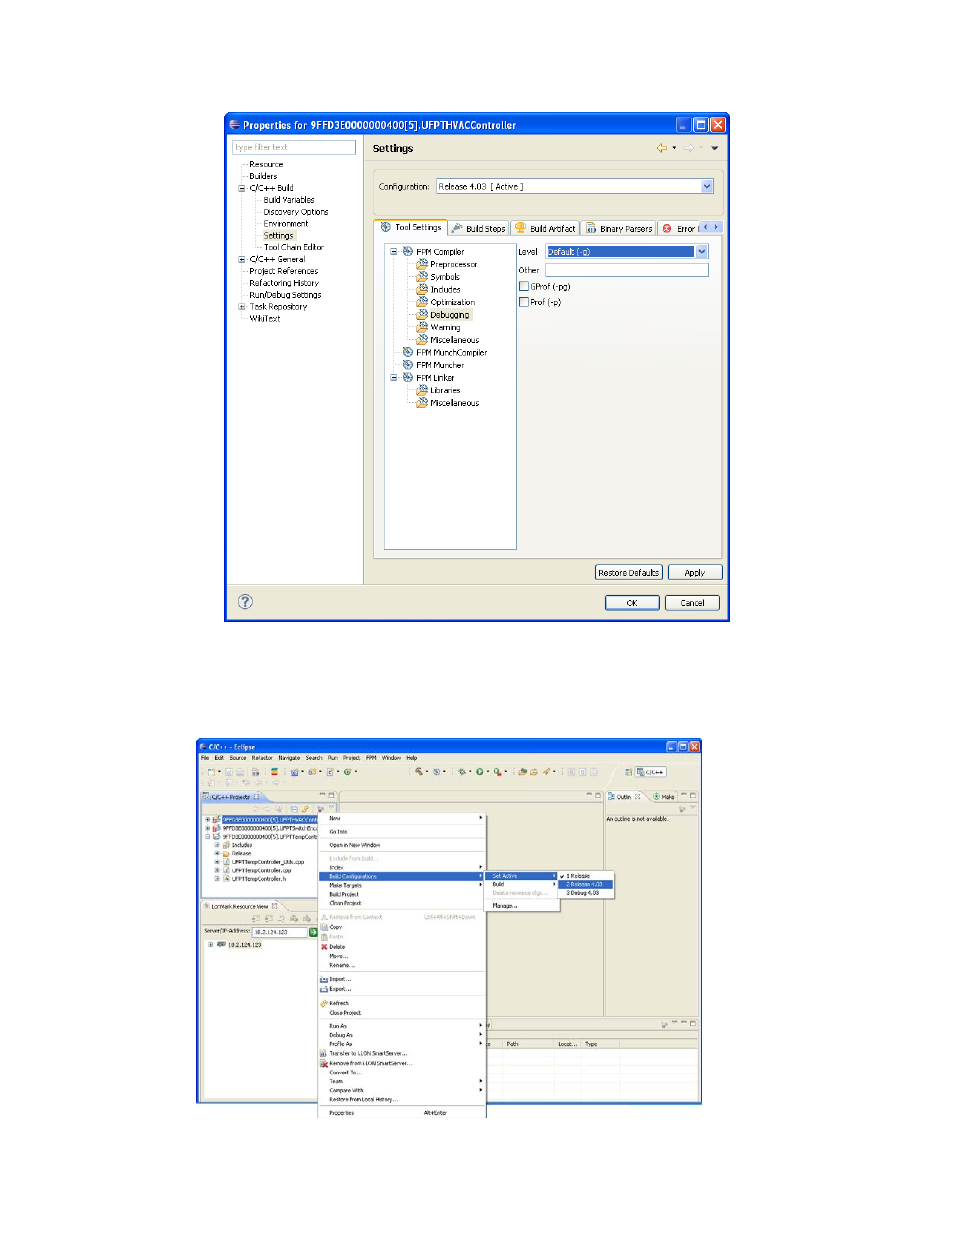Click the build hammer icon in Eclipse toolbar
Screen dimensions: 954x1235
click(419, 772)
